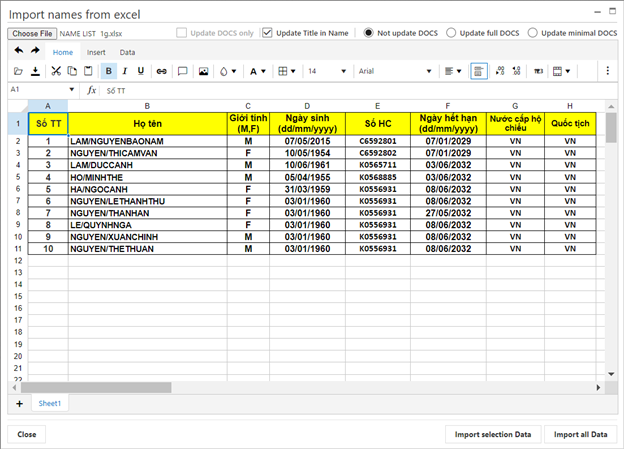Select cell with passport C6592802

coord(378,153)
